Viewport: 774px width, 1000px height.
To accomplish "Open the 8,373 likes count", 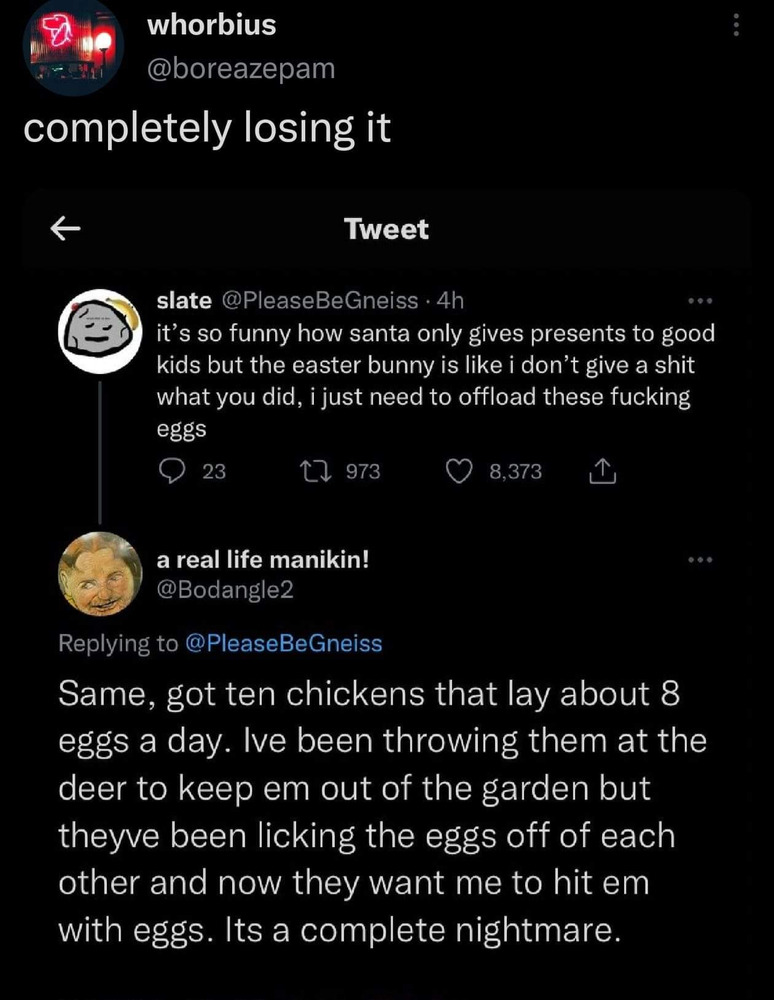I will 515,471.
